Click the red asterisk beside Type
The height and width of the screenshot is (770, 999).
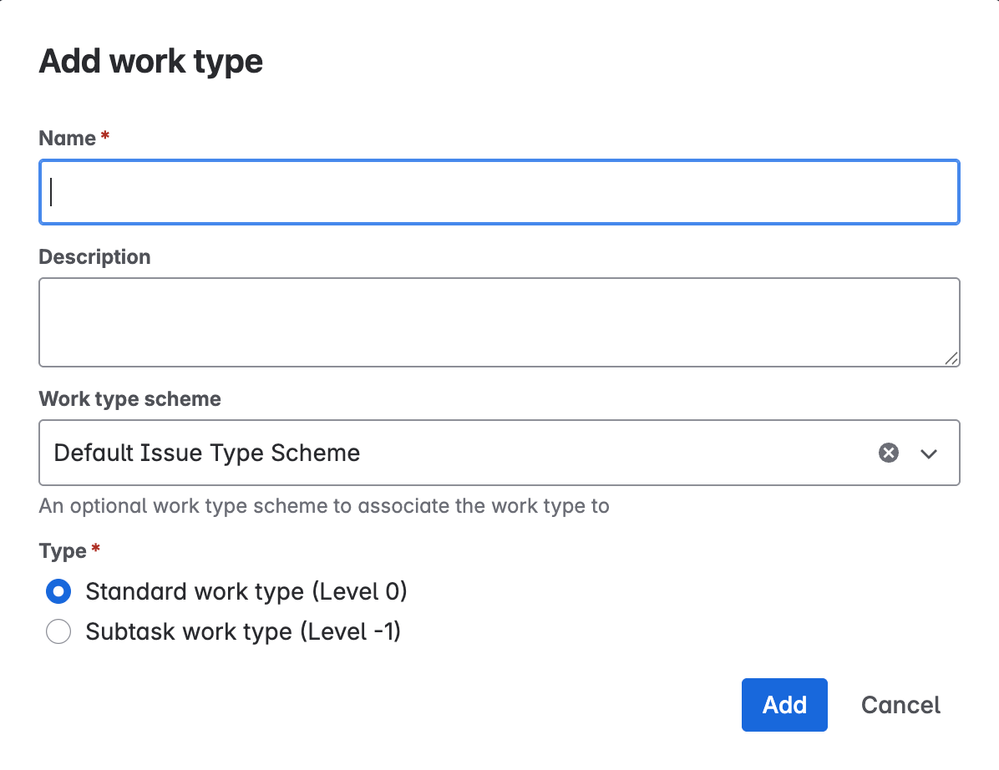[x=96, y=549]
